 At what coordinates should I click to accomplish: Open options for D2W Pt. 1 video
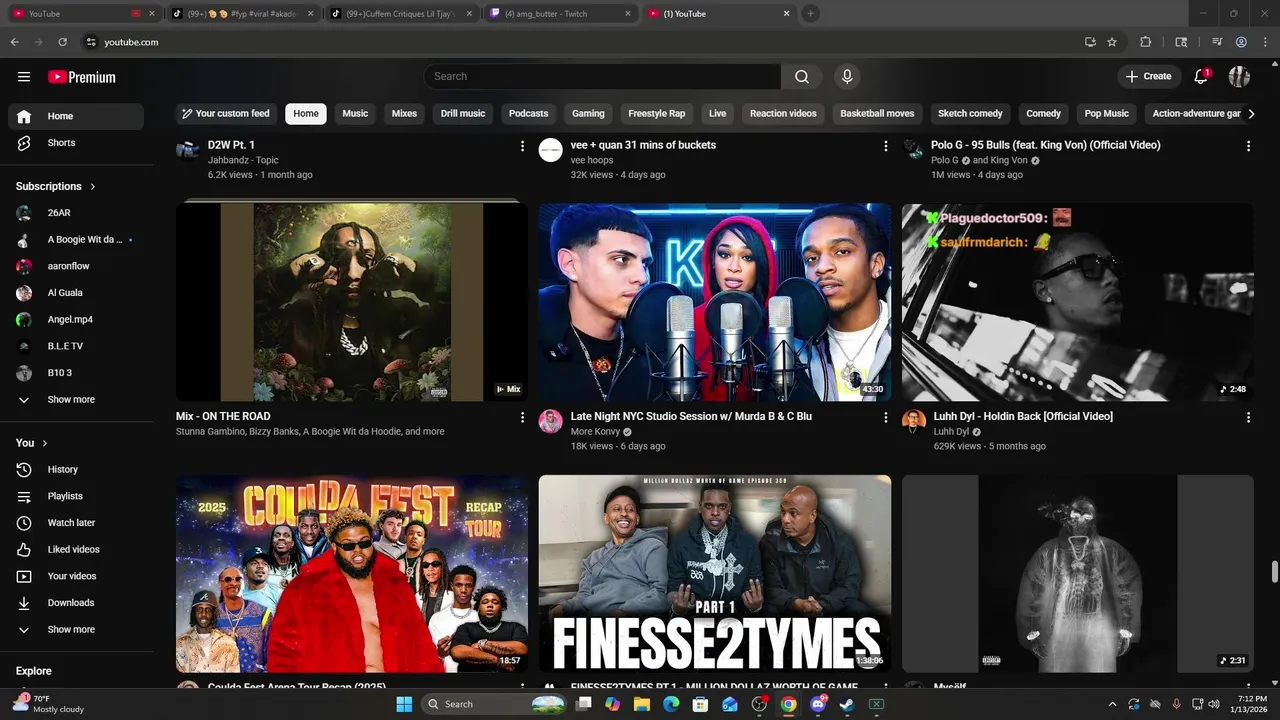tap(522, 146)
